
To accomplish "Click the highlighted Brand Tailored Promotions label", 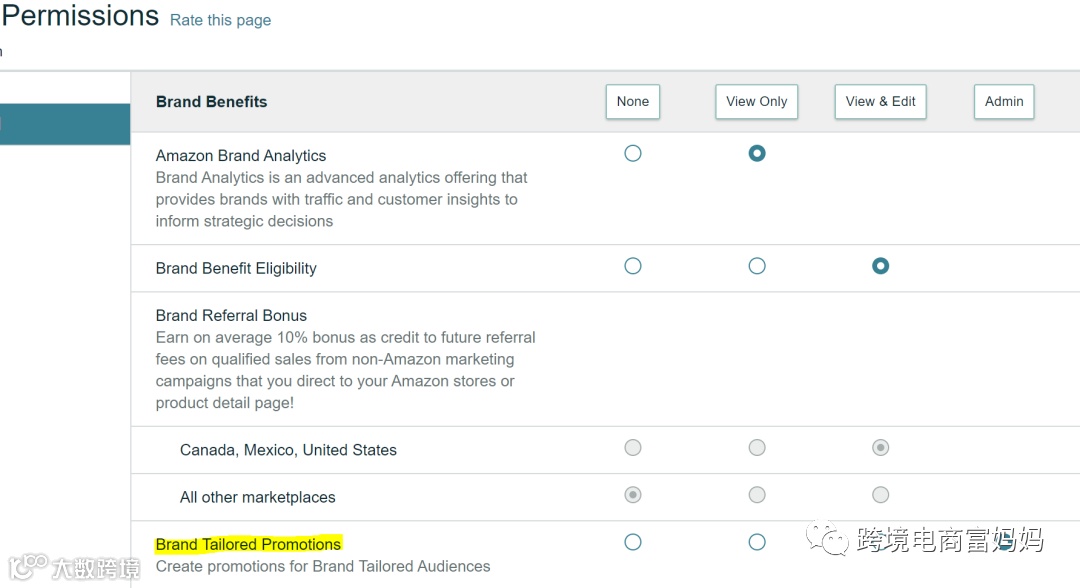I will [248, 544].
